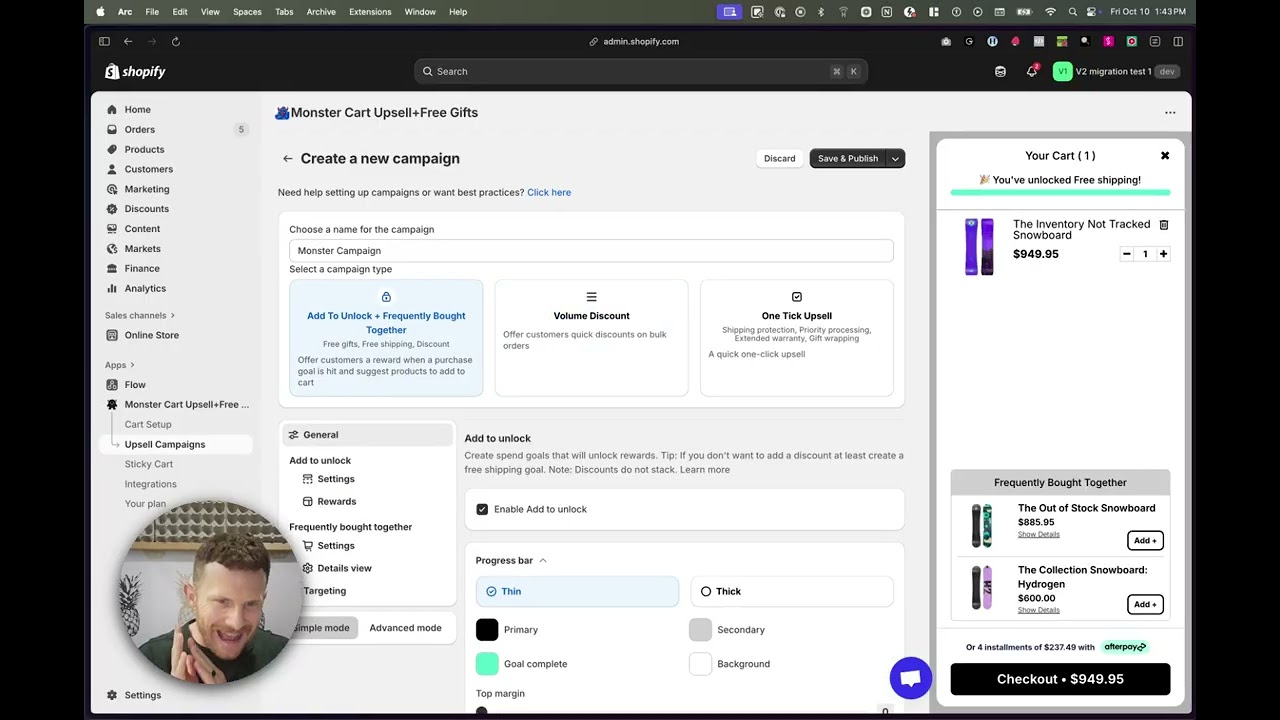The height and width of the screenshot is (720, 1280).
Task: Choose the One Tick Upsell campaign type
Action: tap(797, 338)
